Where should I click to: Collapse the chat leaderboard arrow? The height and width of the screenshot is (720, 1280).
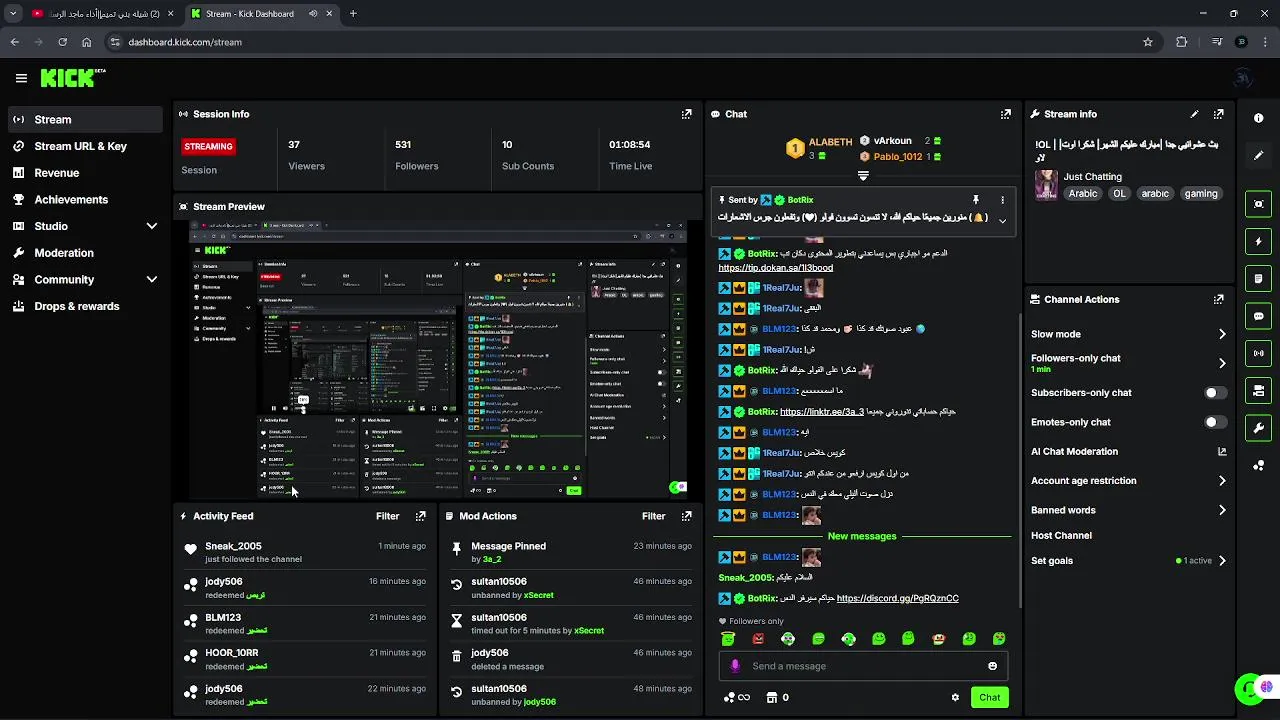pyautogui.click(x=863, y=176)
